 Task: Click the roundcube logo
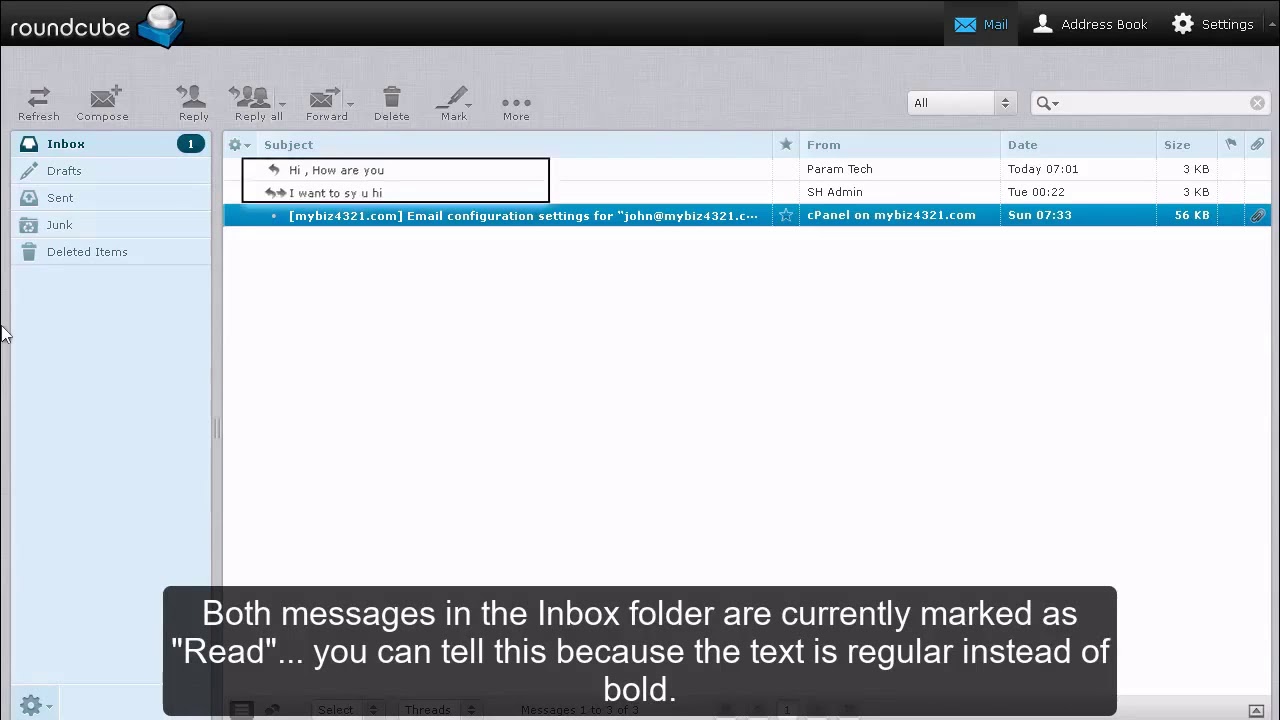(96, 25)
